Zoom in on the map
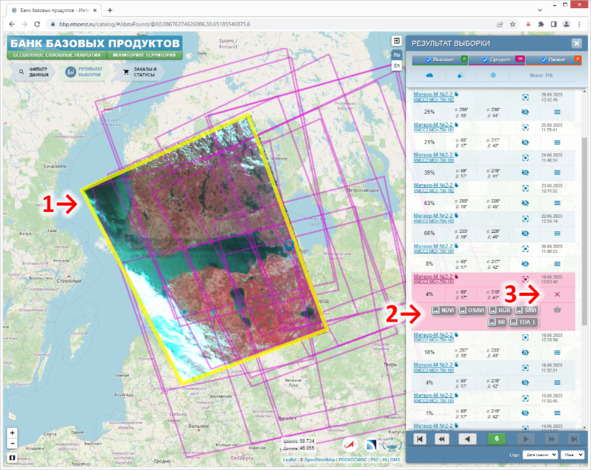The image size is (591, 470). pos(12,433)
